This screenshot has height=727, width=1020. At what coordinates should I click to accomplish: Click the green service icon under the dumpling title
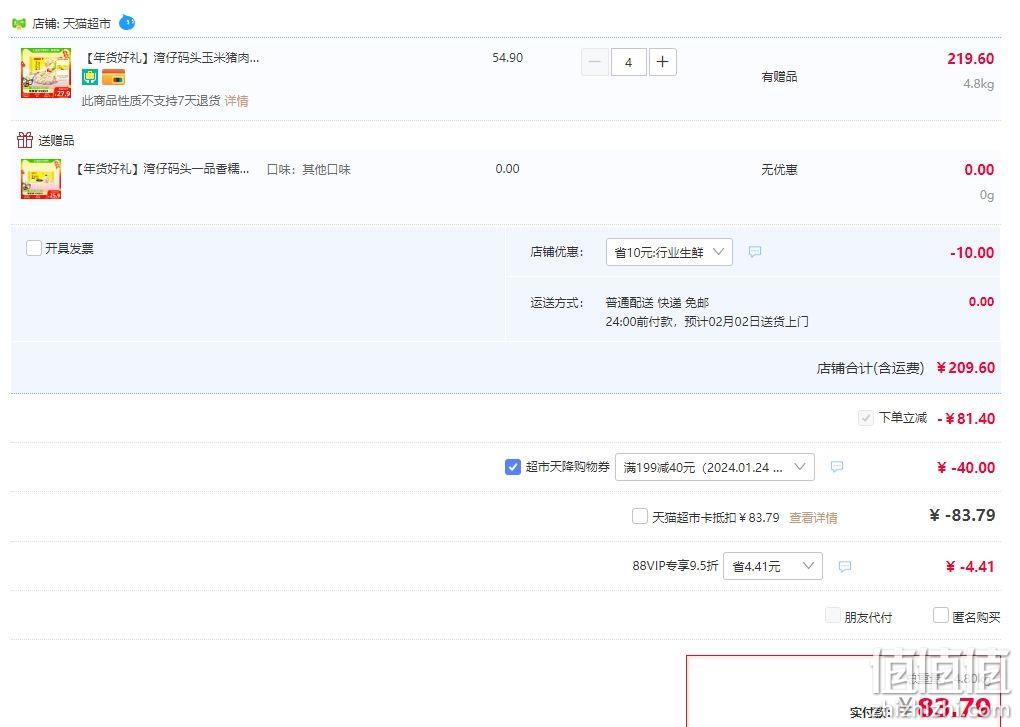tap(90, 77)
